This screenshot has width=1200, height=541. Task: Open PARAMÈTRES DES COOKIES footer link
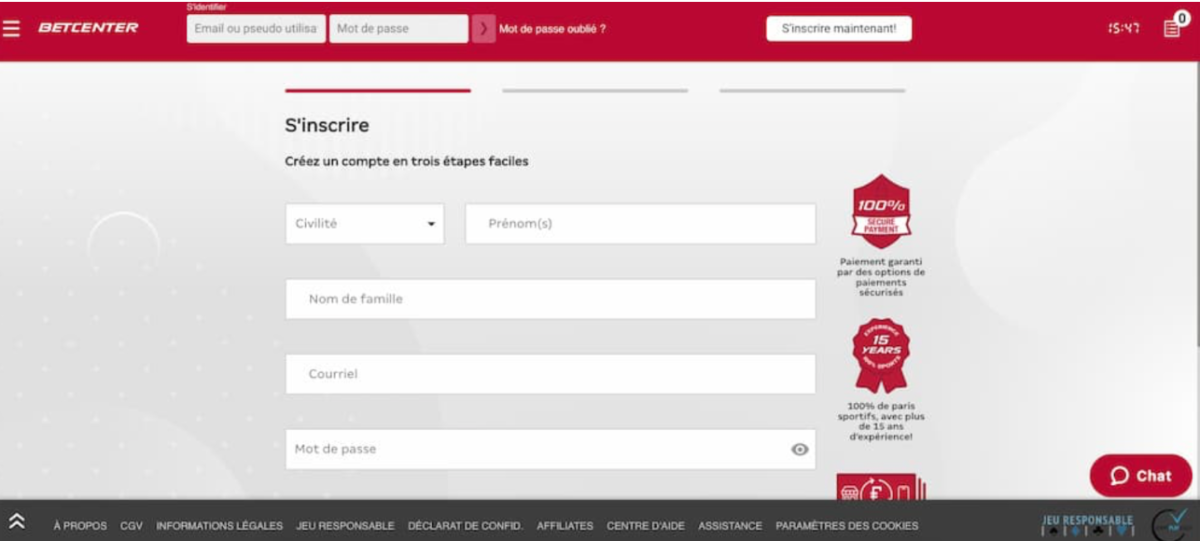click(x=847, y=526)
